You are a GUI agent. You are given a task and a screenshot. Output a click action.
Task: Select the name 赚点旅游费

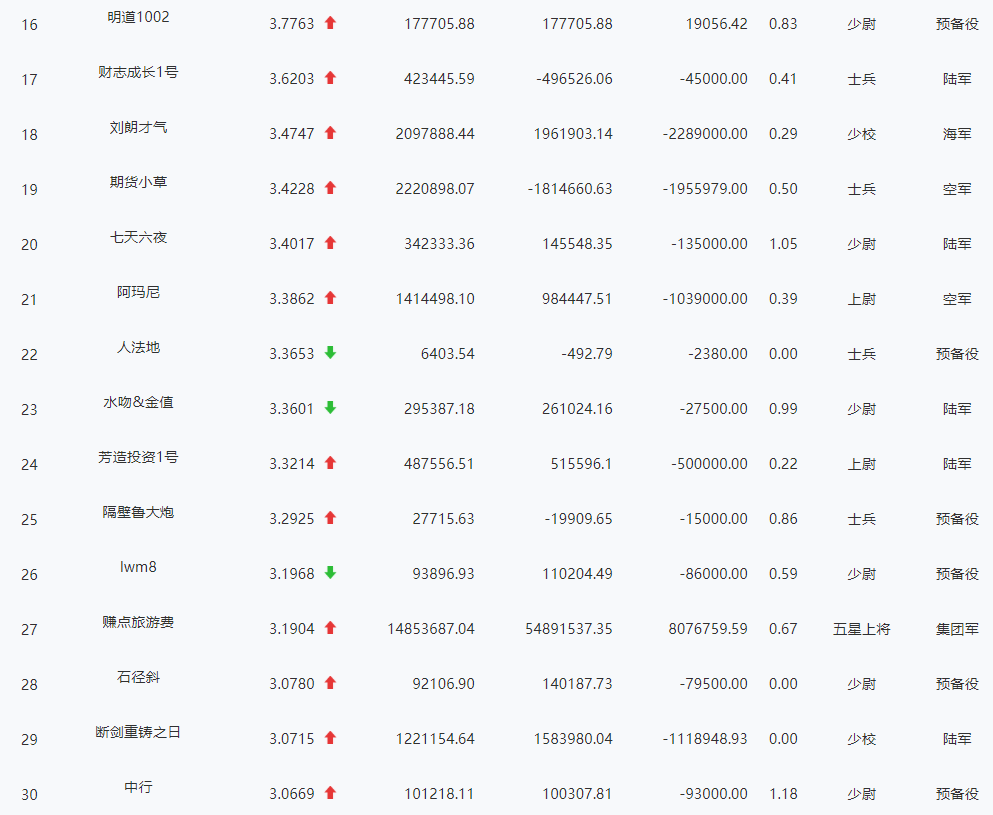click(138, 622)
